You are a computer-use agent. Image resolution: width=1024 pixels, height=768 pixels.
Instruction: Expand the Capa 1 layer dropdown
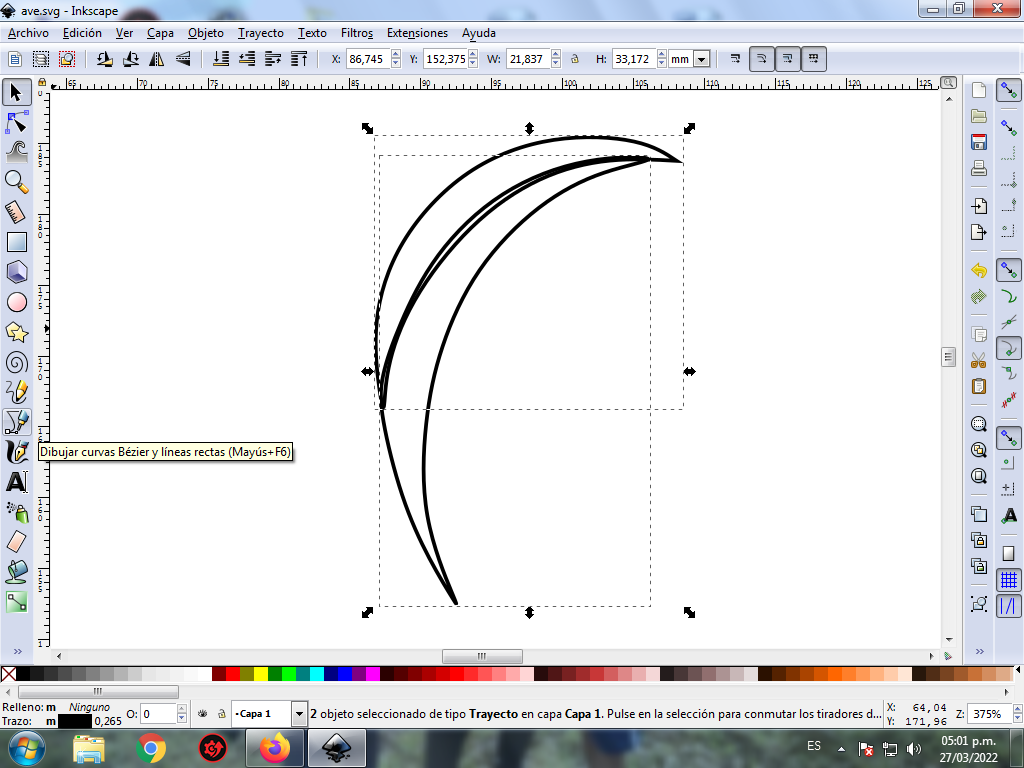tap(299, 714)
